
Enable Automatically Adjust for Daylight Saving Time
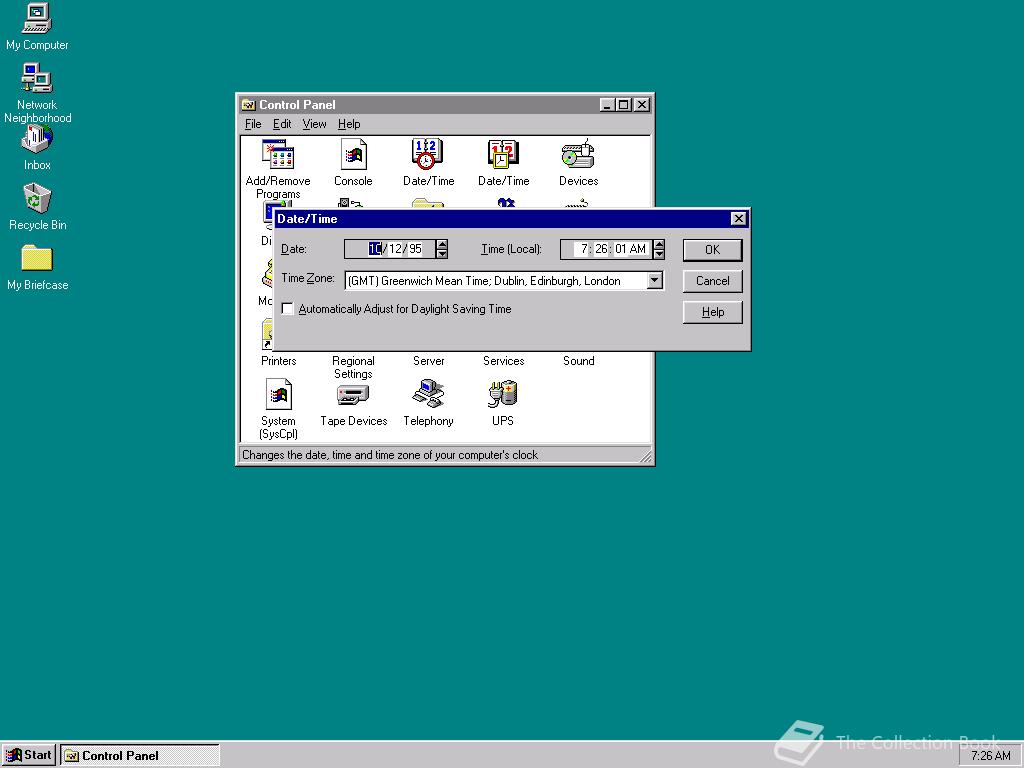tap(287, 308)
